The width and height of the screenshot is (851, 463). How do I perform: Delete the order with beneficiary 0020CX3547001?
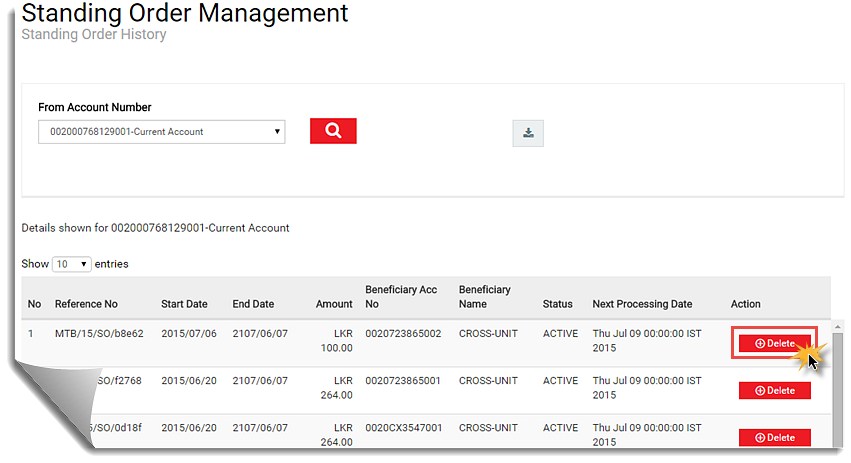pos(774,437)
